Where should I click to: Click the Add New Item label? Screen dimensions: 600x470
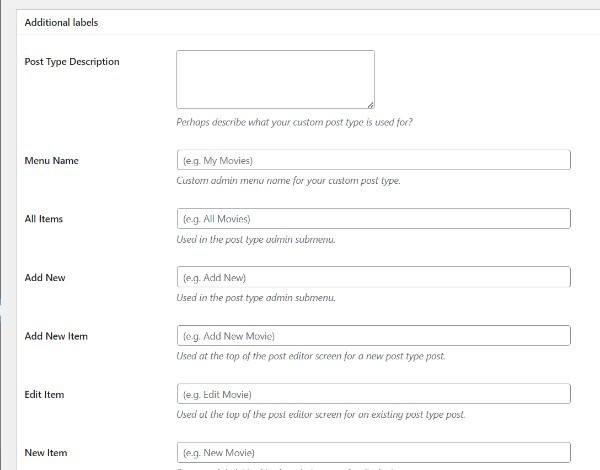56,336
